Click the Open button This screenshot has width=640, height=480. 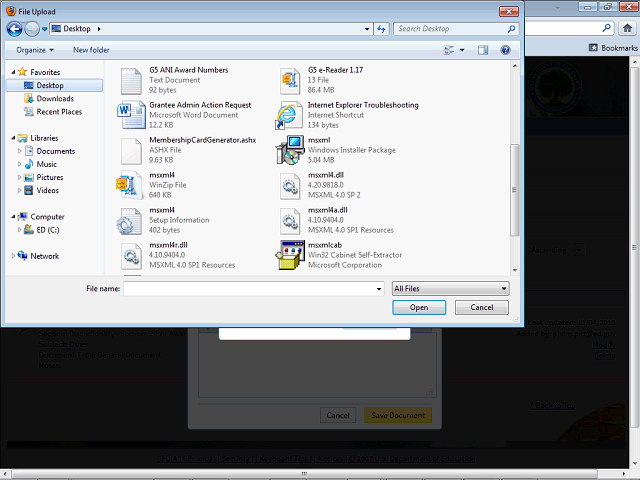tap(419, 307)
